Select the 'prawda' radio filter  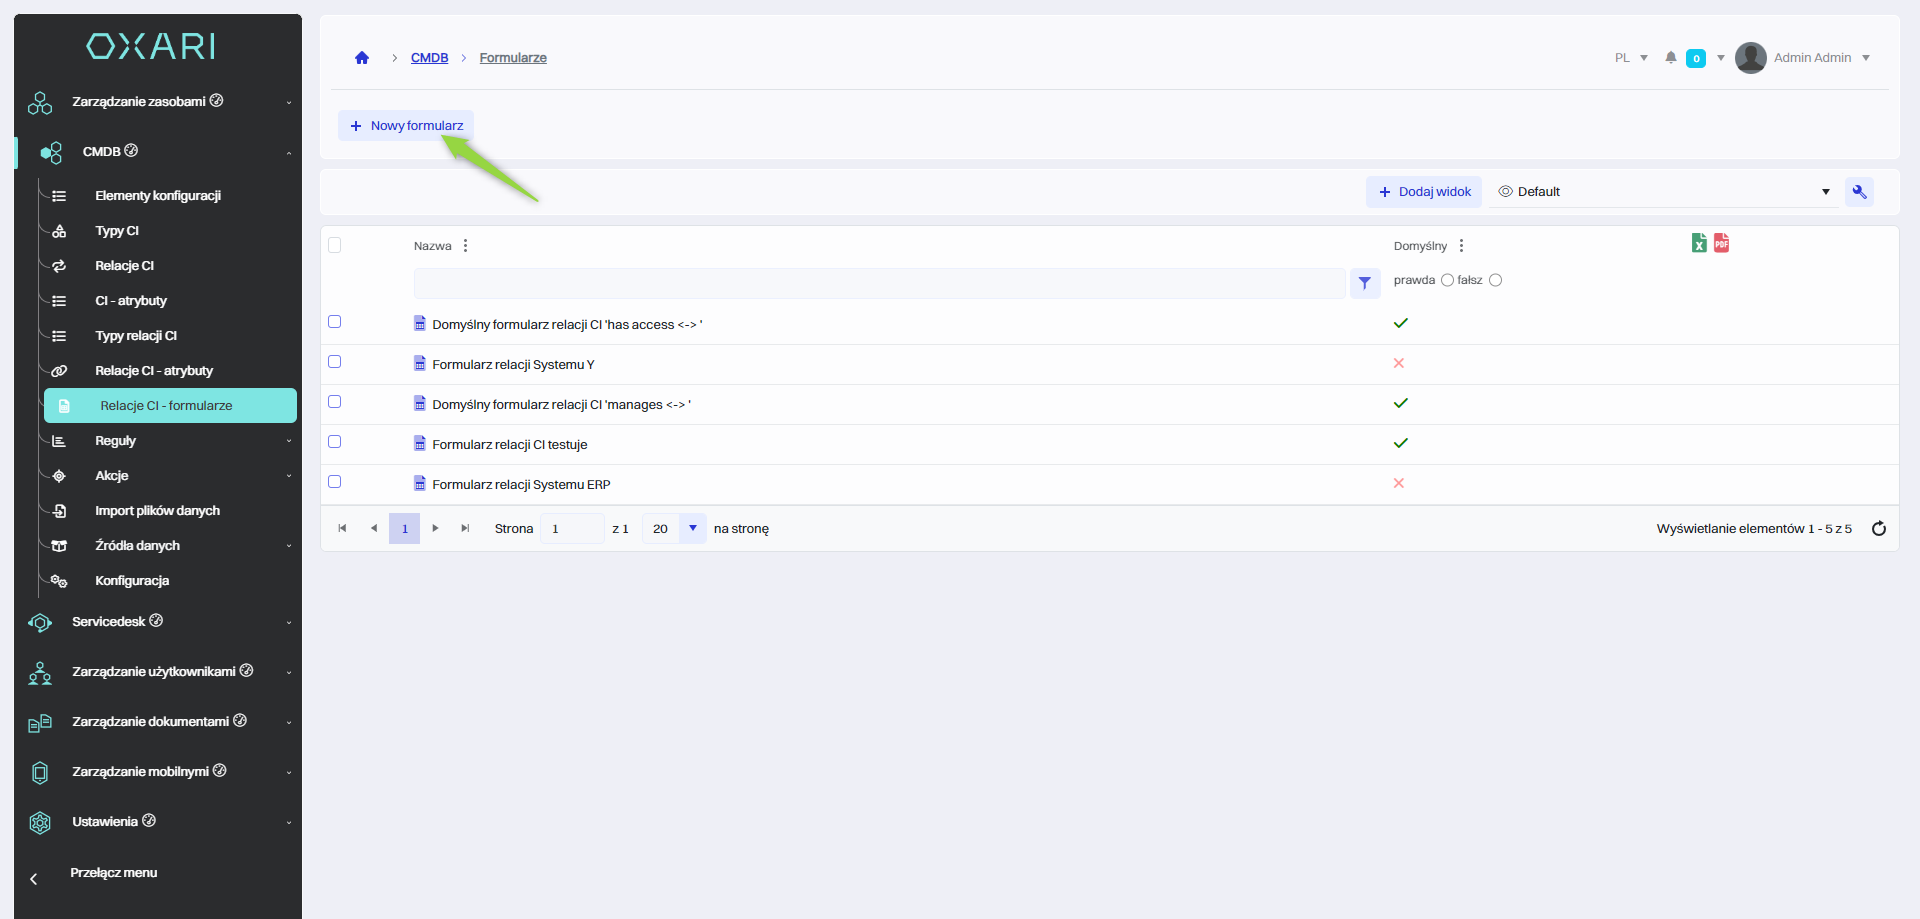pos(1447,281)
